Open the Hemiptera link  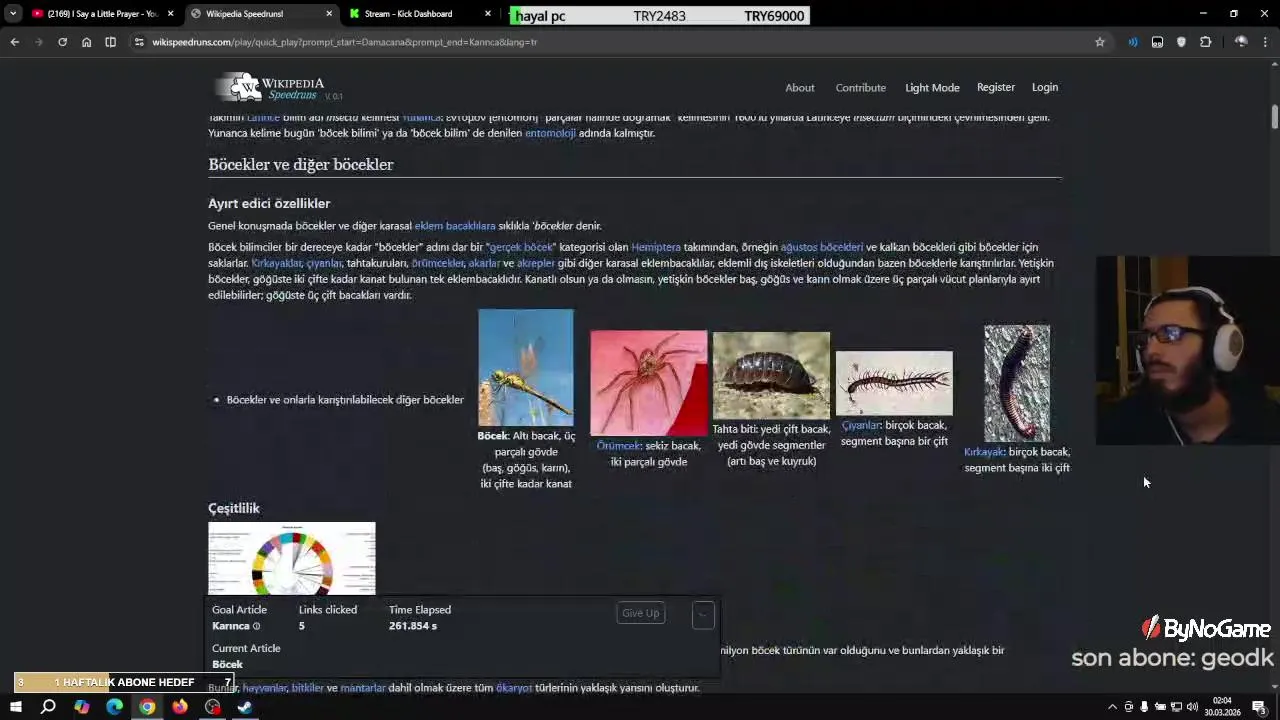[656, 247]
